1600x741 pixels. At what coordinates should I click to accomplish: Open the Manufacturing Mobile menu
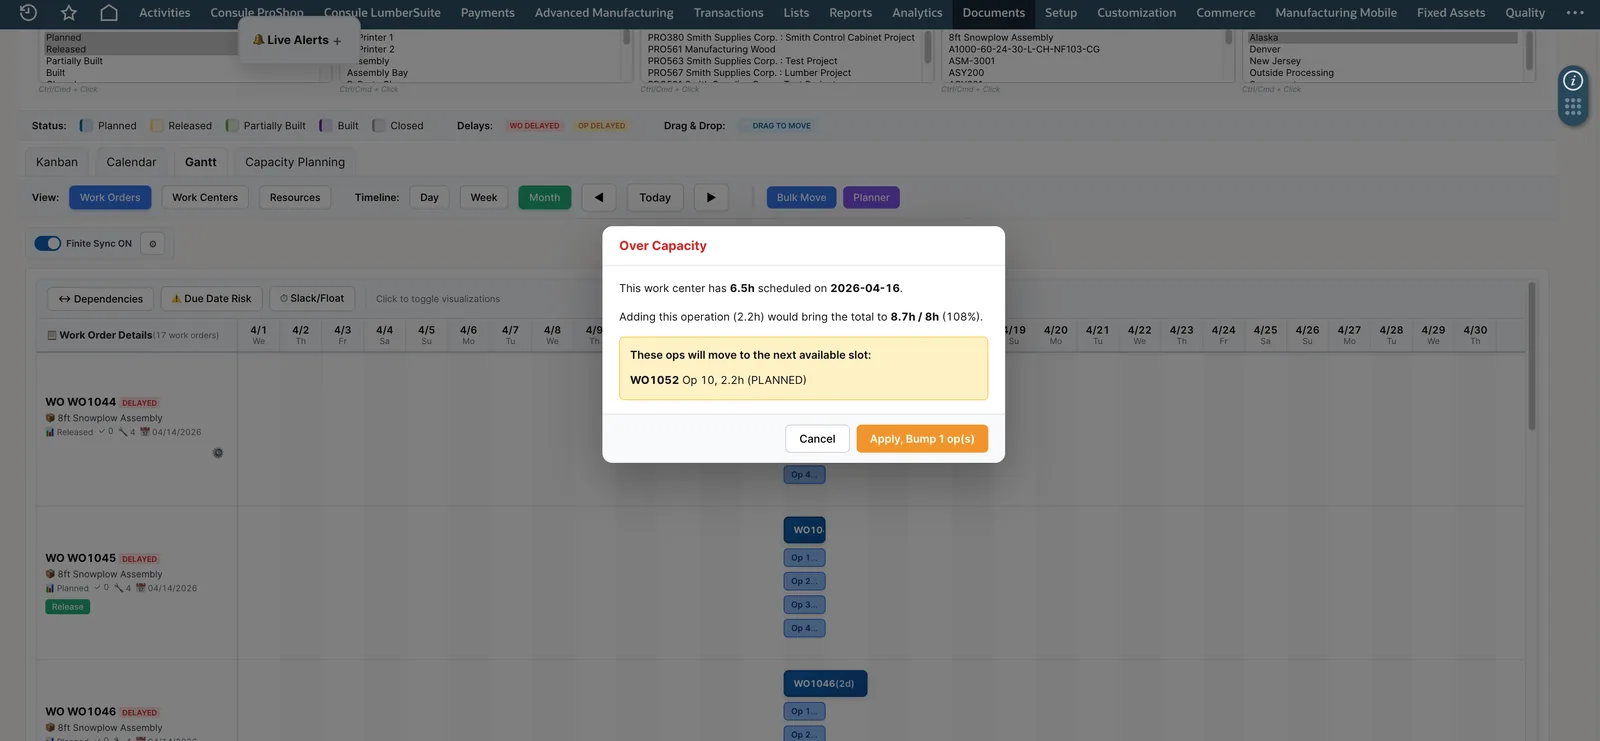point(1336,13)
